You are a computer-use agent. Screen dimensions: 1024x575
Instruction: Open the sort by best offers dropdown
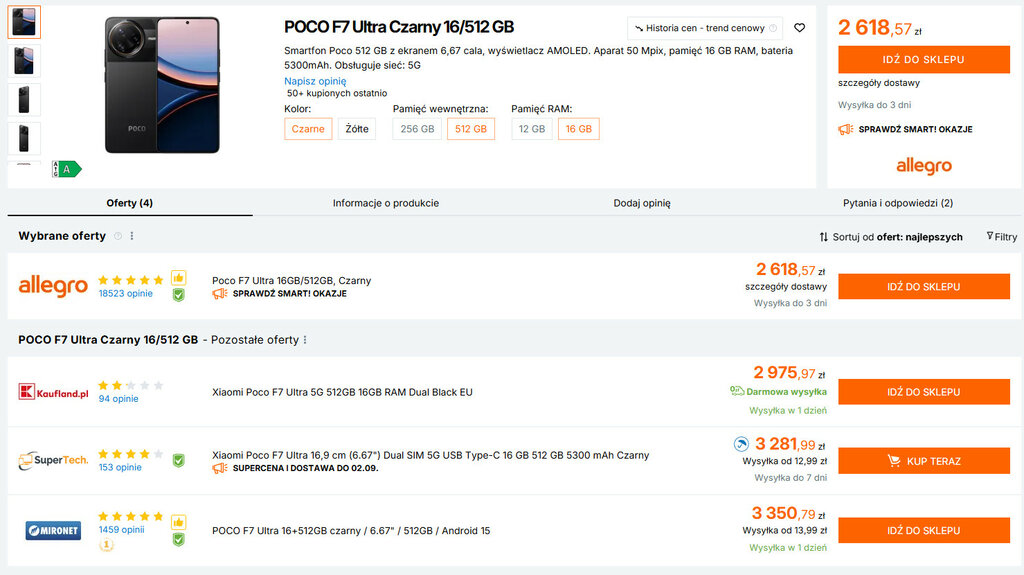coord(890,237)
